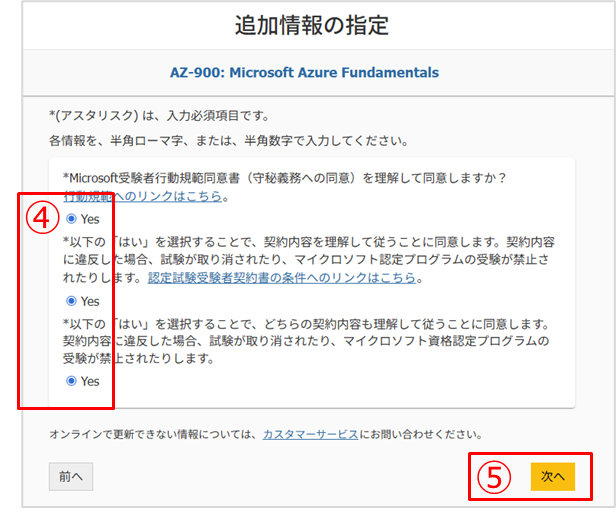This screenshot has height=528, width=616.
Task: Open the 行動規範へのリンクはこちら link
Action: point(143,196)
